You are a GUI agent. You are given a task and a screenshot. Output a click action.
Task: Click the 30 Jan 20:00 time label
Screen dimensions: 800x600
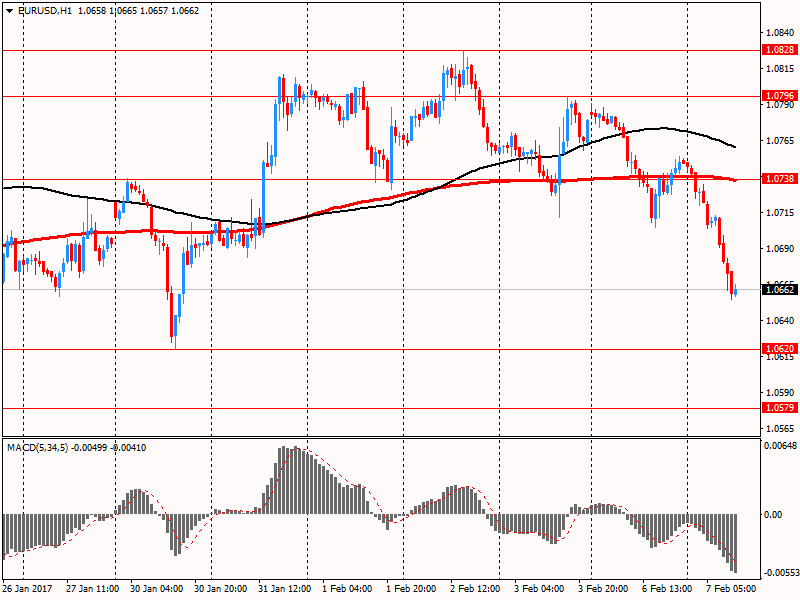(x=220, y=588)
